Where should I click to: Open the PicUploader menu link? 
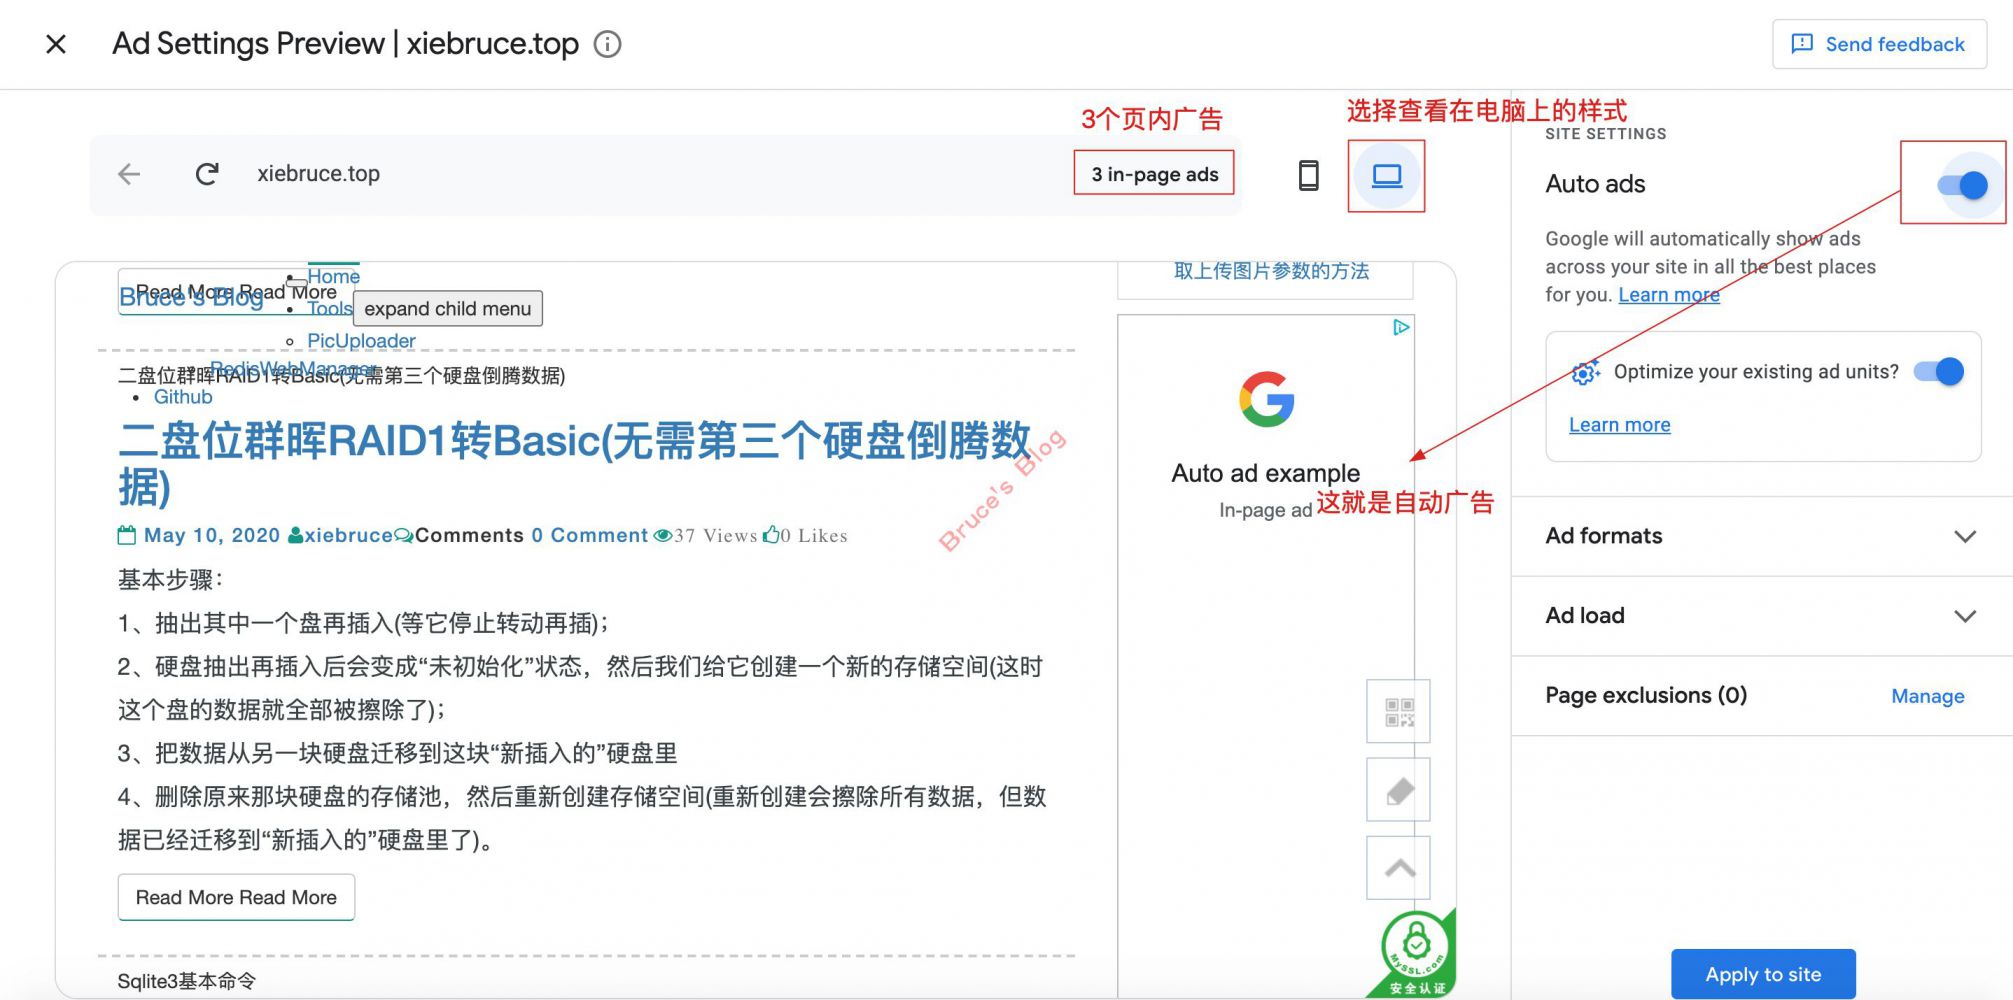point(361,341)
